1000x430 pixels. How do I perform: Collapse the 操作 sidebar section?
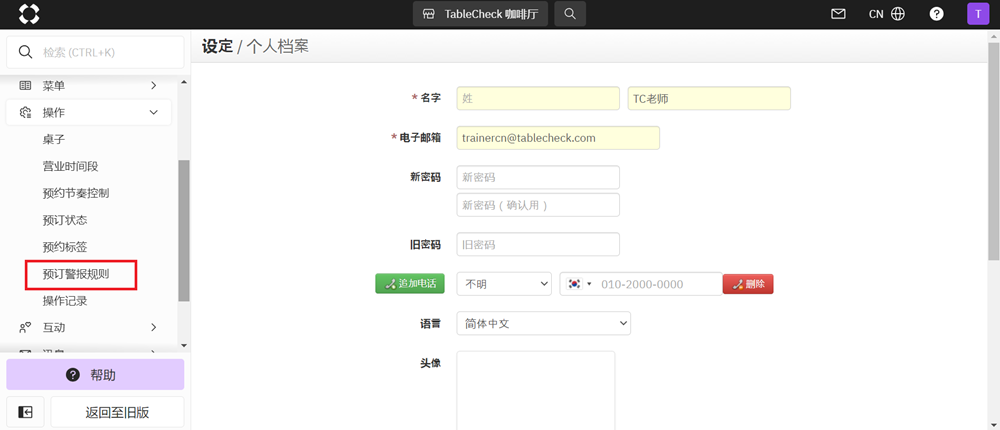(153, 112)
